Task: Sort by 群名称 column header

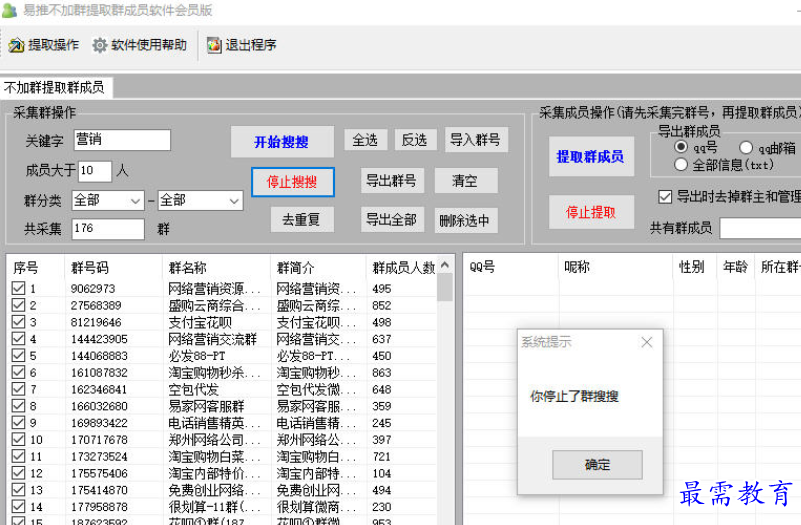Action: (x=216, y=268)
